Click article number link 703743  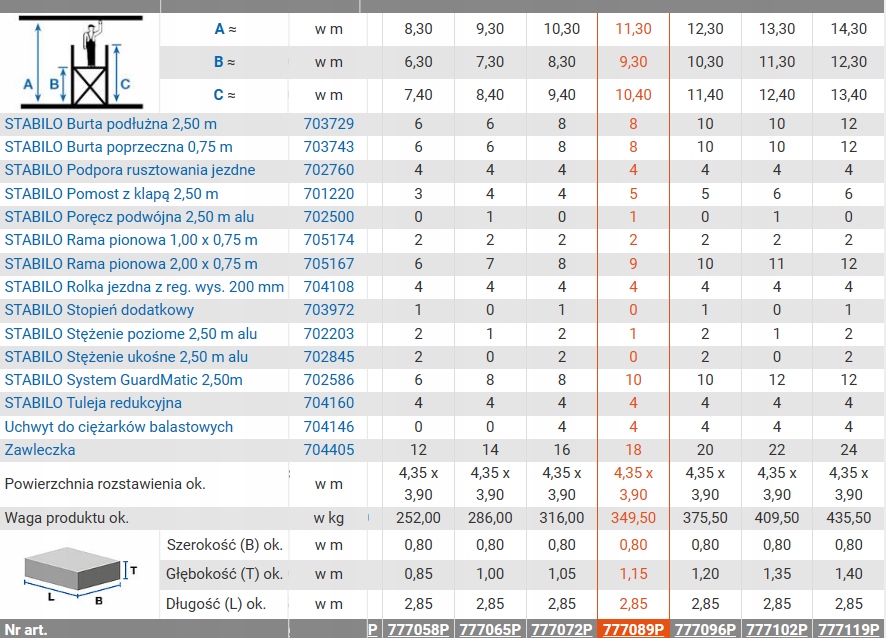point(329,147)
